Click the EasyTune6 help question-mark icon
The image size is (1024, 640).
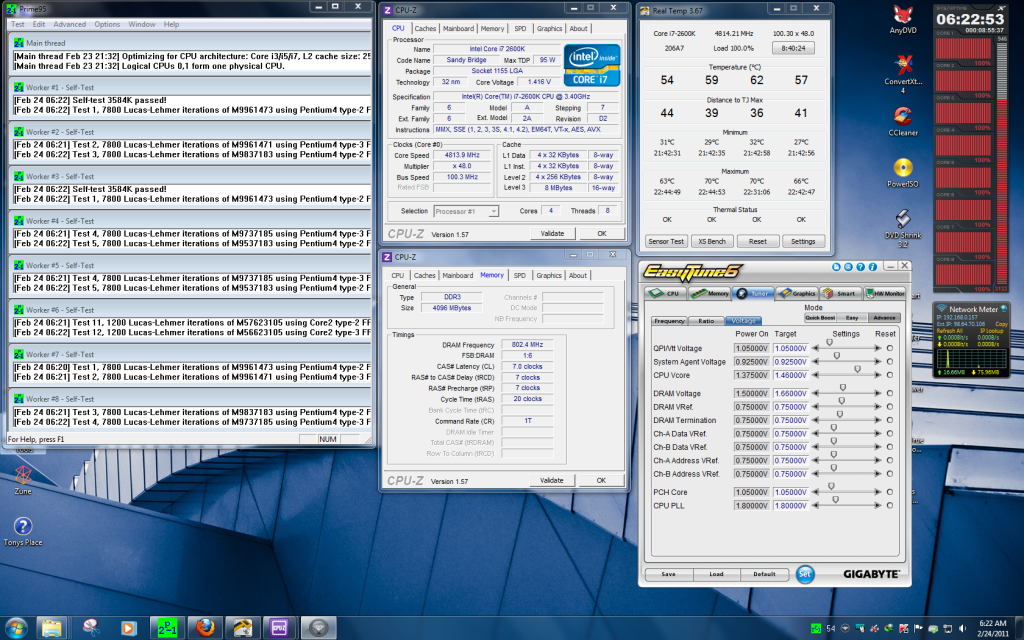pyautogui.click(x=860, y=266)
